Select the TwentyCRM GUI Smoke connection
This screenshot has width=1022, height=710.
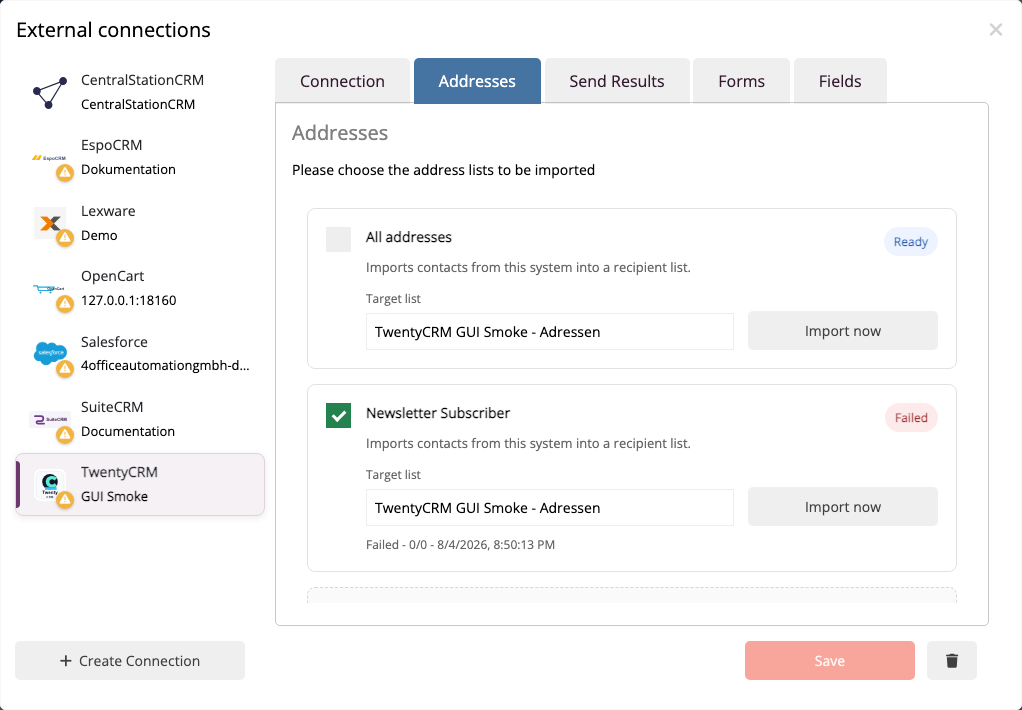(x=140, y=484)
